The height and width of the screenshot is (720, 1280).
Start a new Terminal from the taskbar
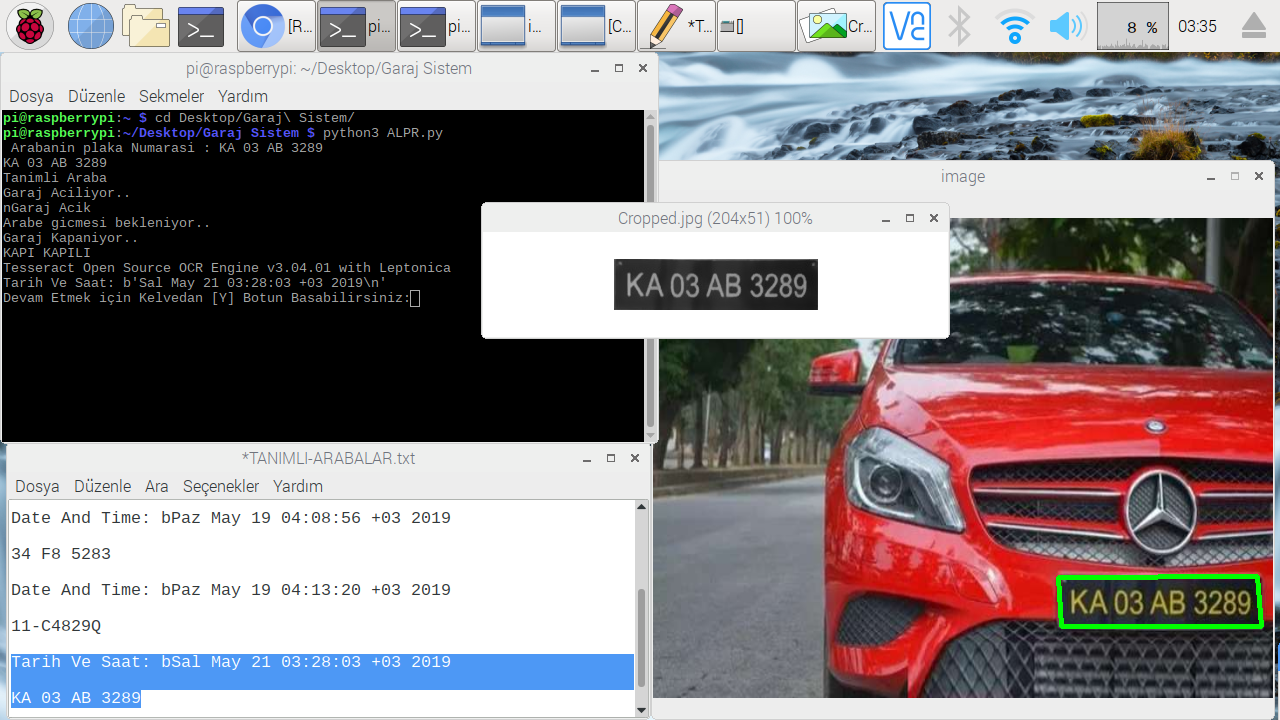pyautogui.click(x=200, y=25)
